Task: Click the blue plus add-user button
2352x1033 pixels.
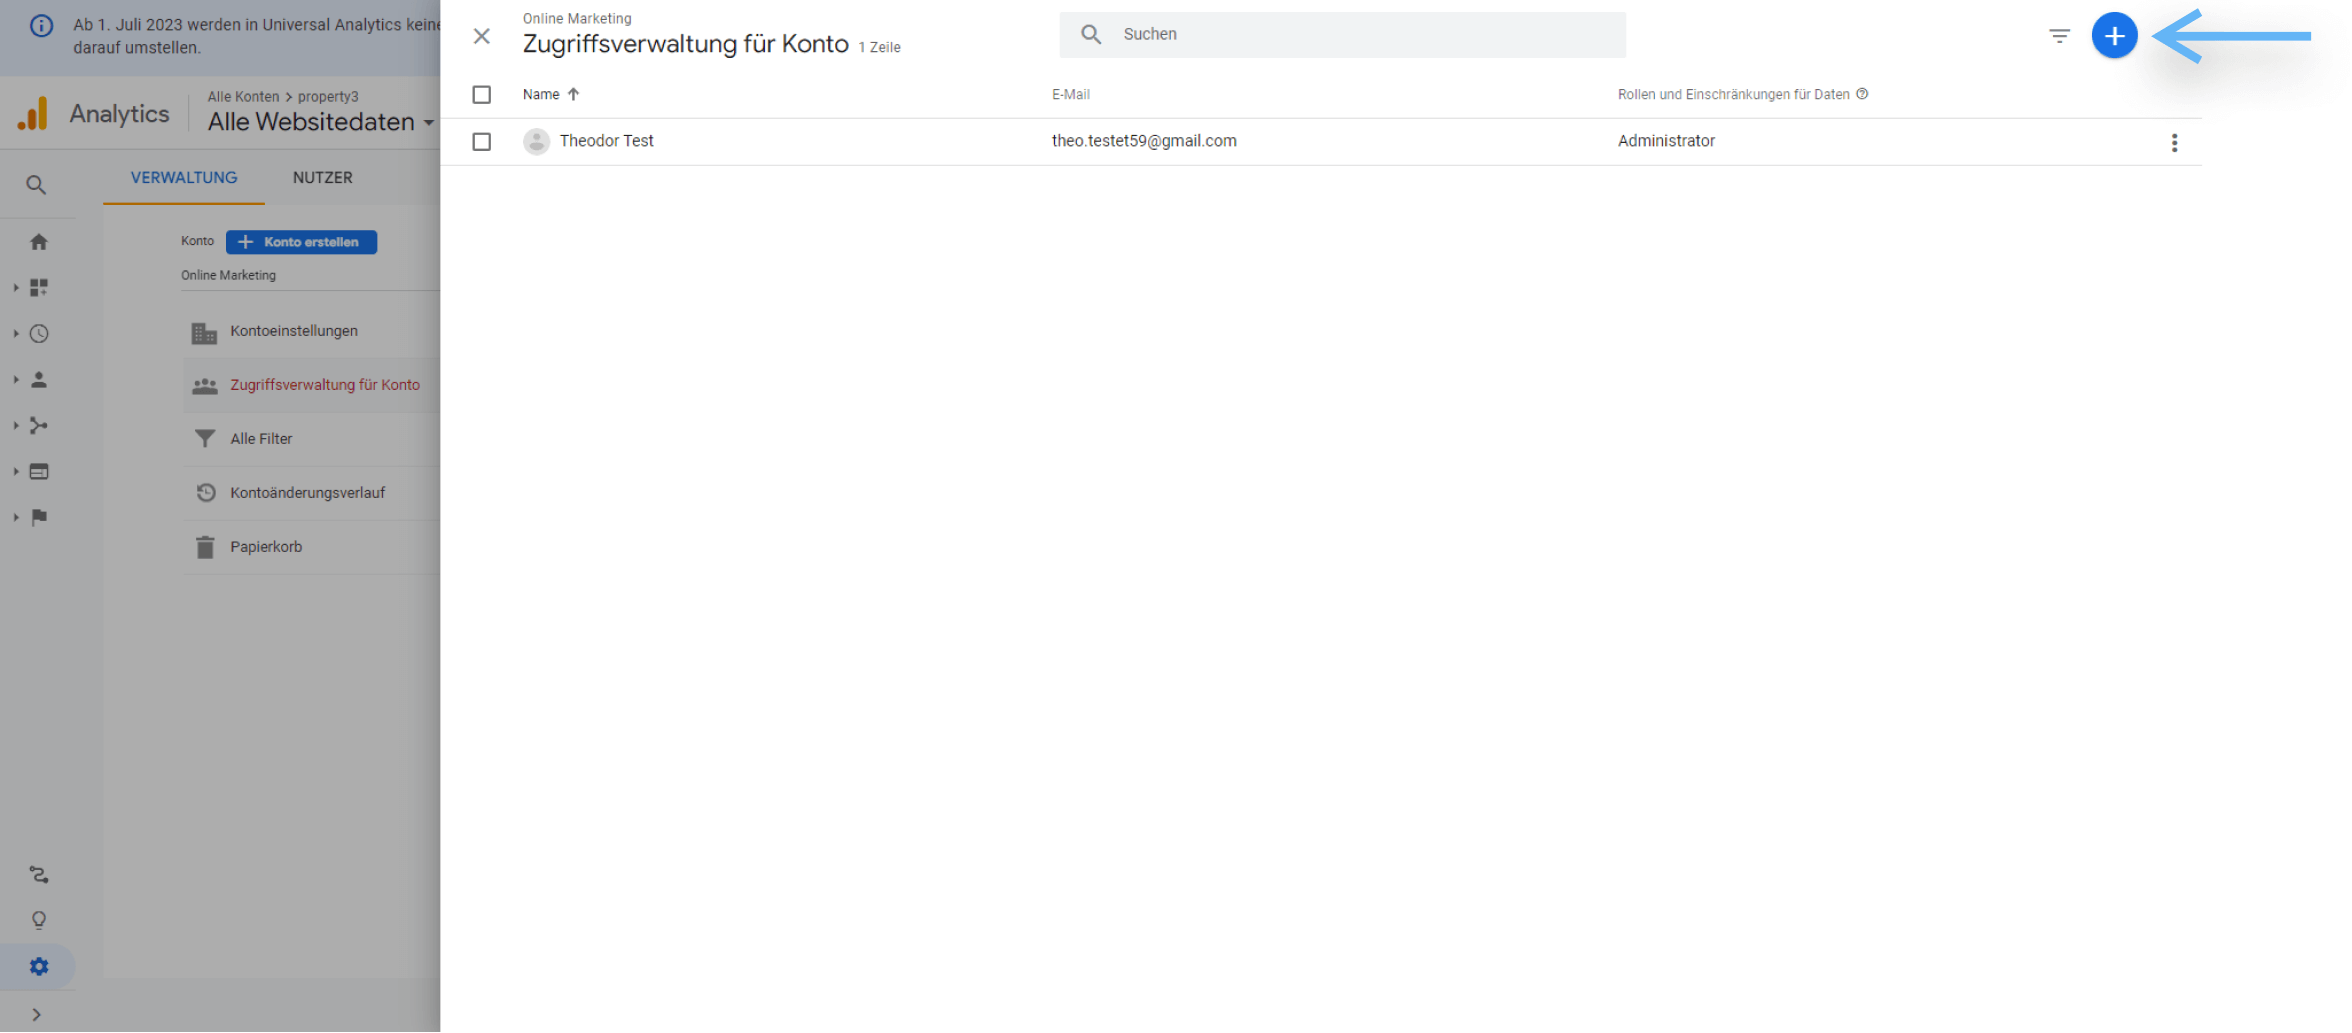Action: click(x=2114, y=36)
